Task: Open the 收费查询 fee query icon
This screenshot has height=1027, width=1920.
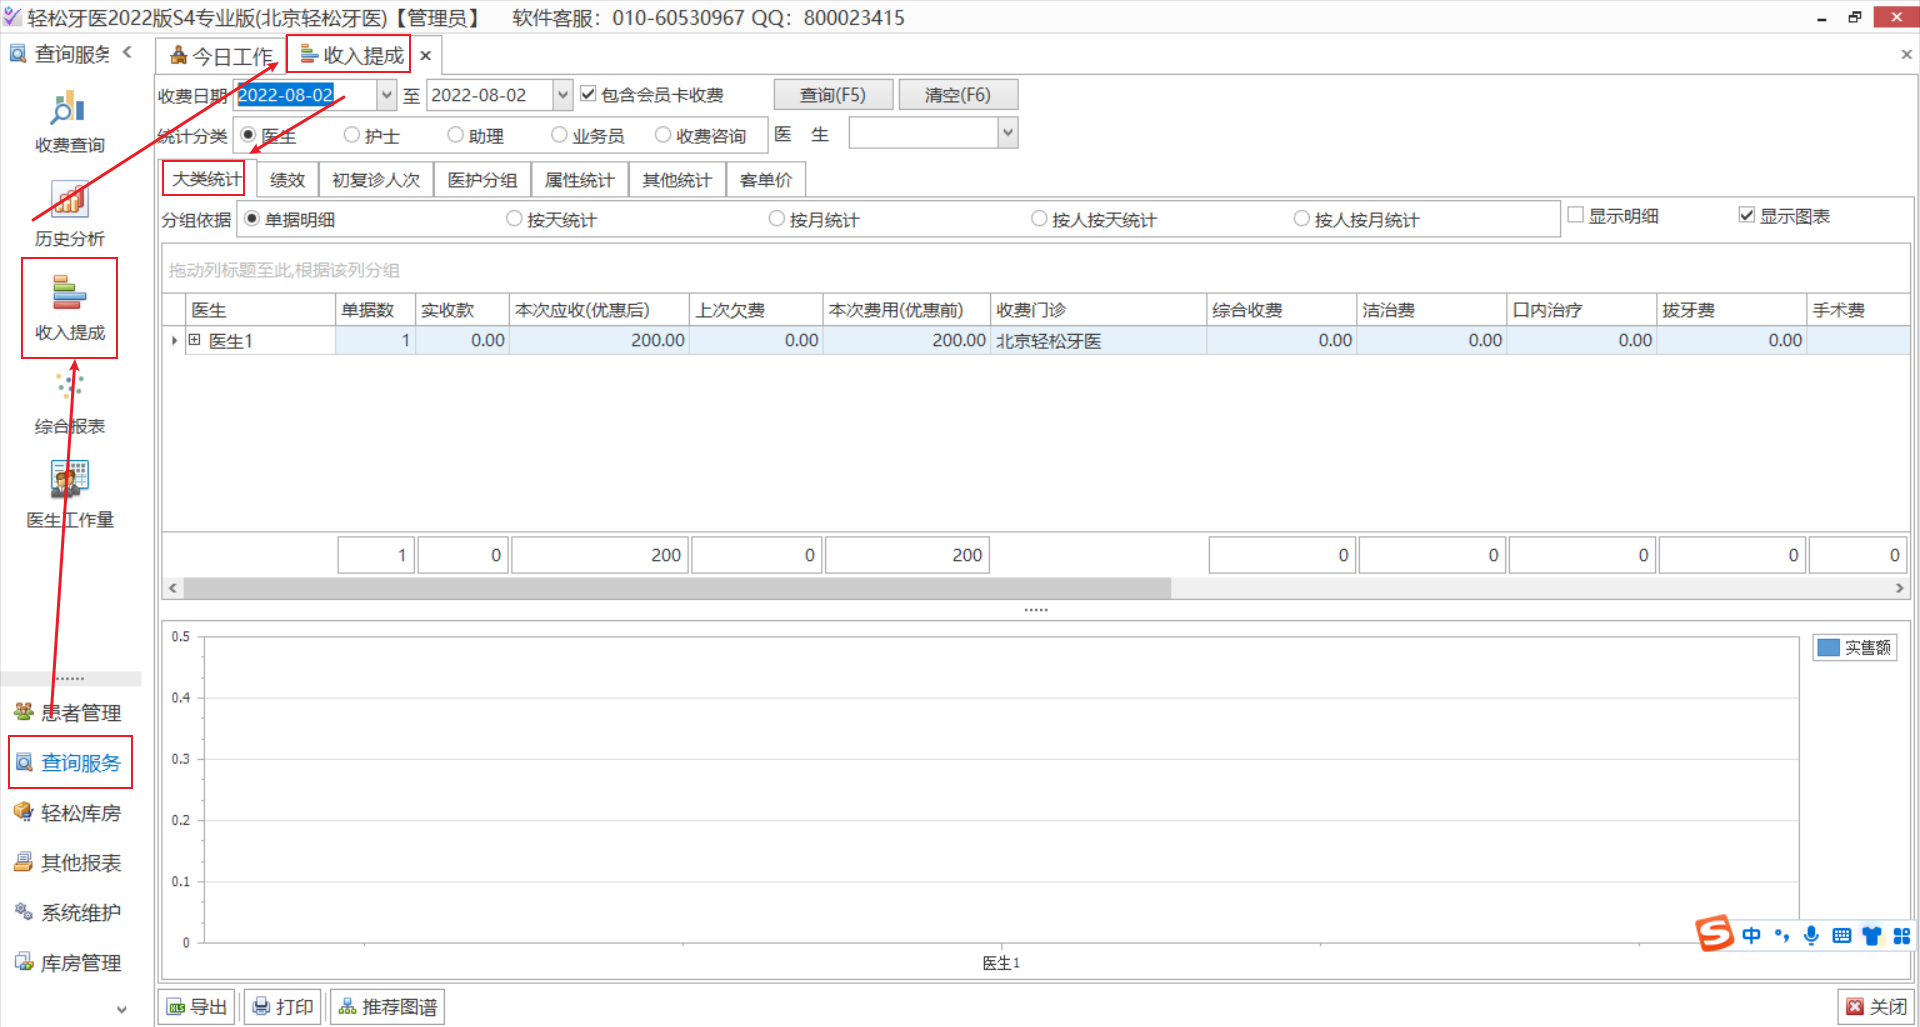Action: tap(69, 122)
